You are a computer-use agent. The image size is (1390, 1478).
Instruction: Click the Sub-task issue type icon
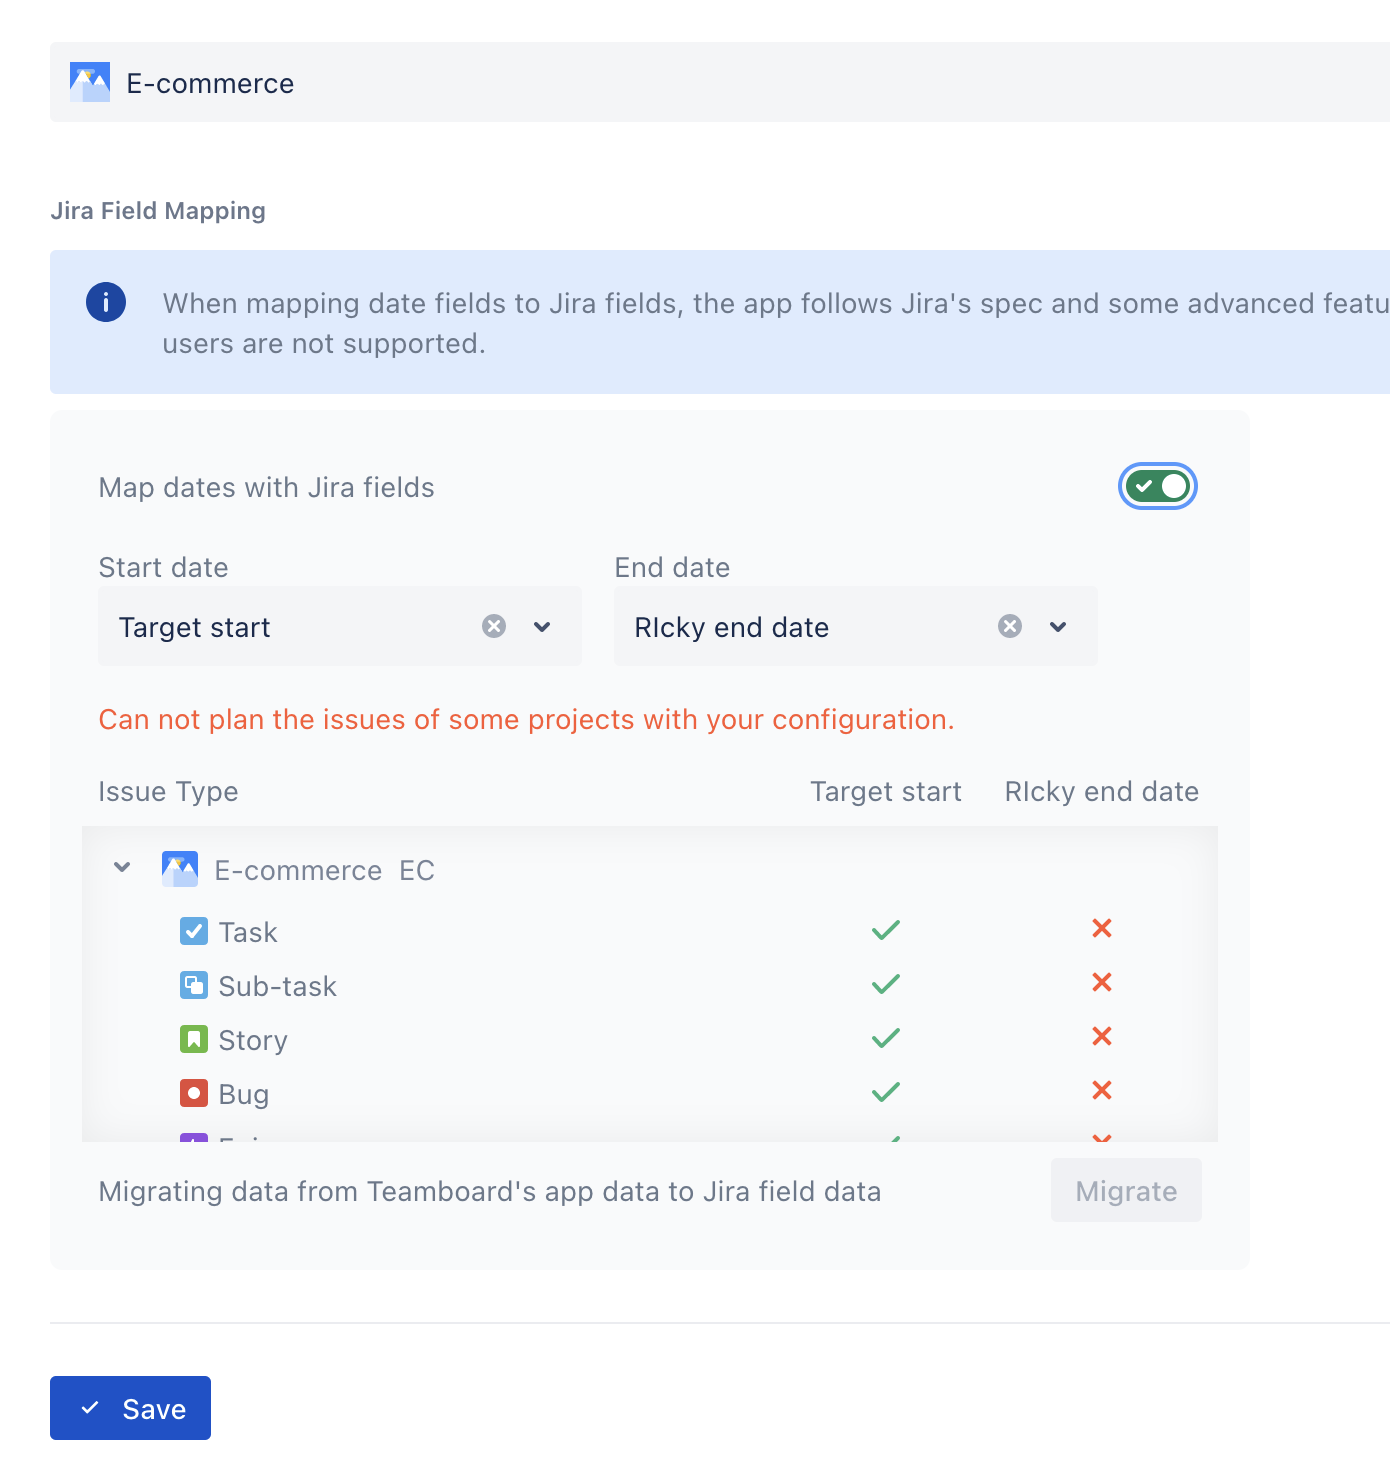point(193,985)
